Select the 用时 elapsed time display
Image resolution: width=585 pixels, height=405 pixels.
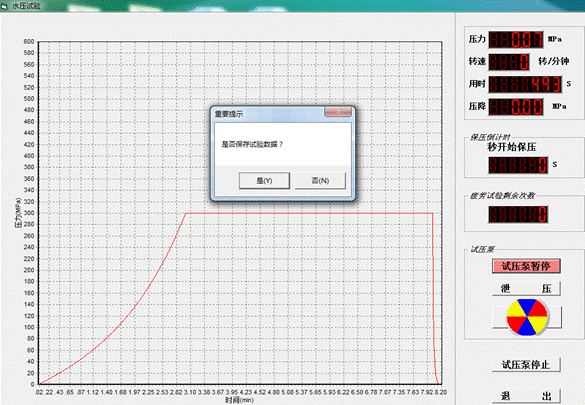click(x=525, y=84)
